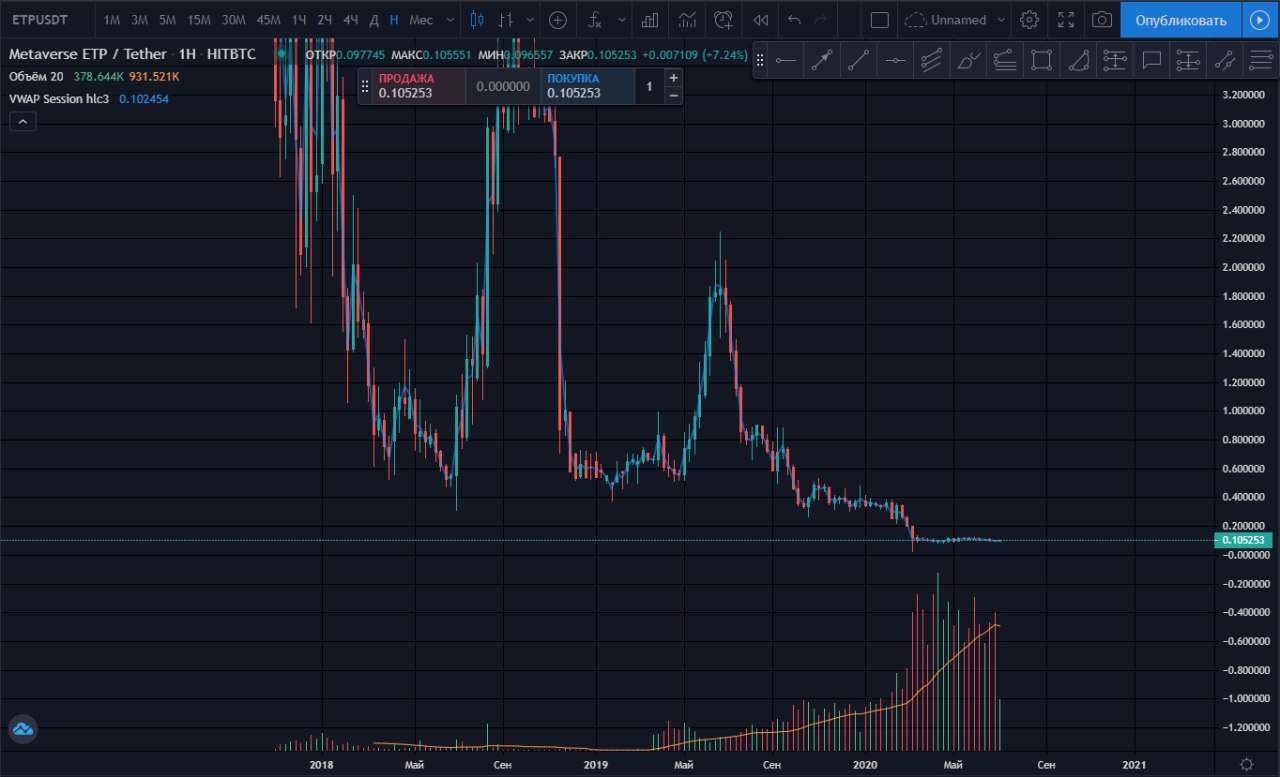Image resolution: width=1280 pixels, height=777 pixels.
Task: Select the rectangle drawing tool
Action: tap(1041, 61)
